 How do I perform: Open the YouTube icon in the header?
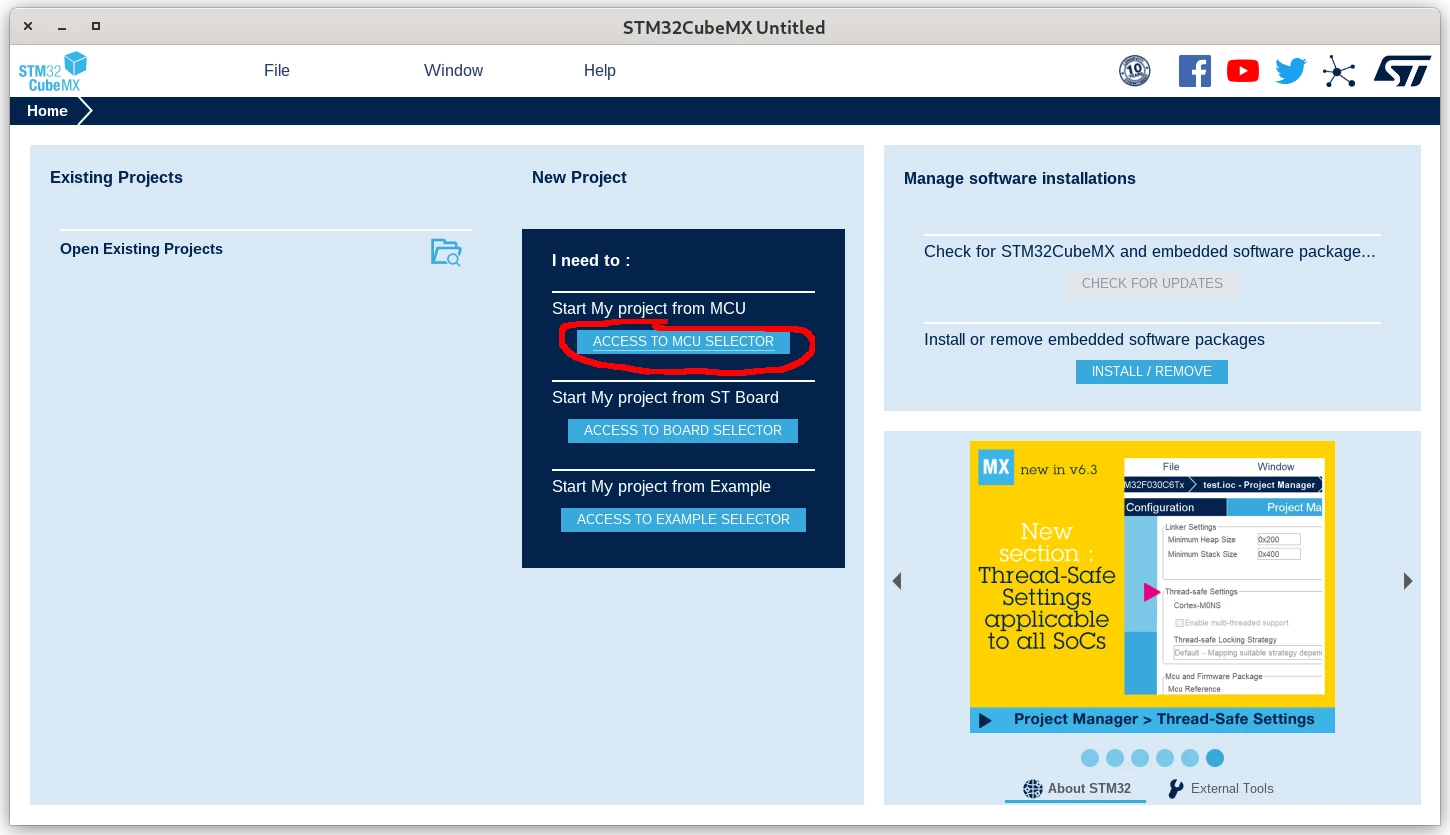1243,71
